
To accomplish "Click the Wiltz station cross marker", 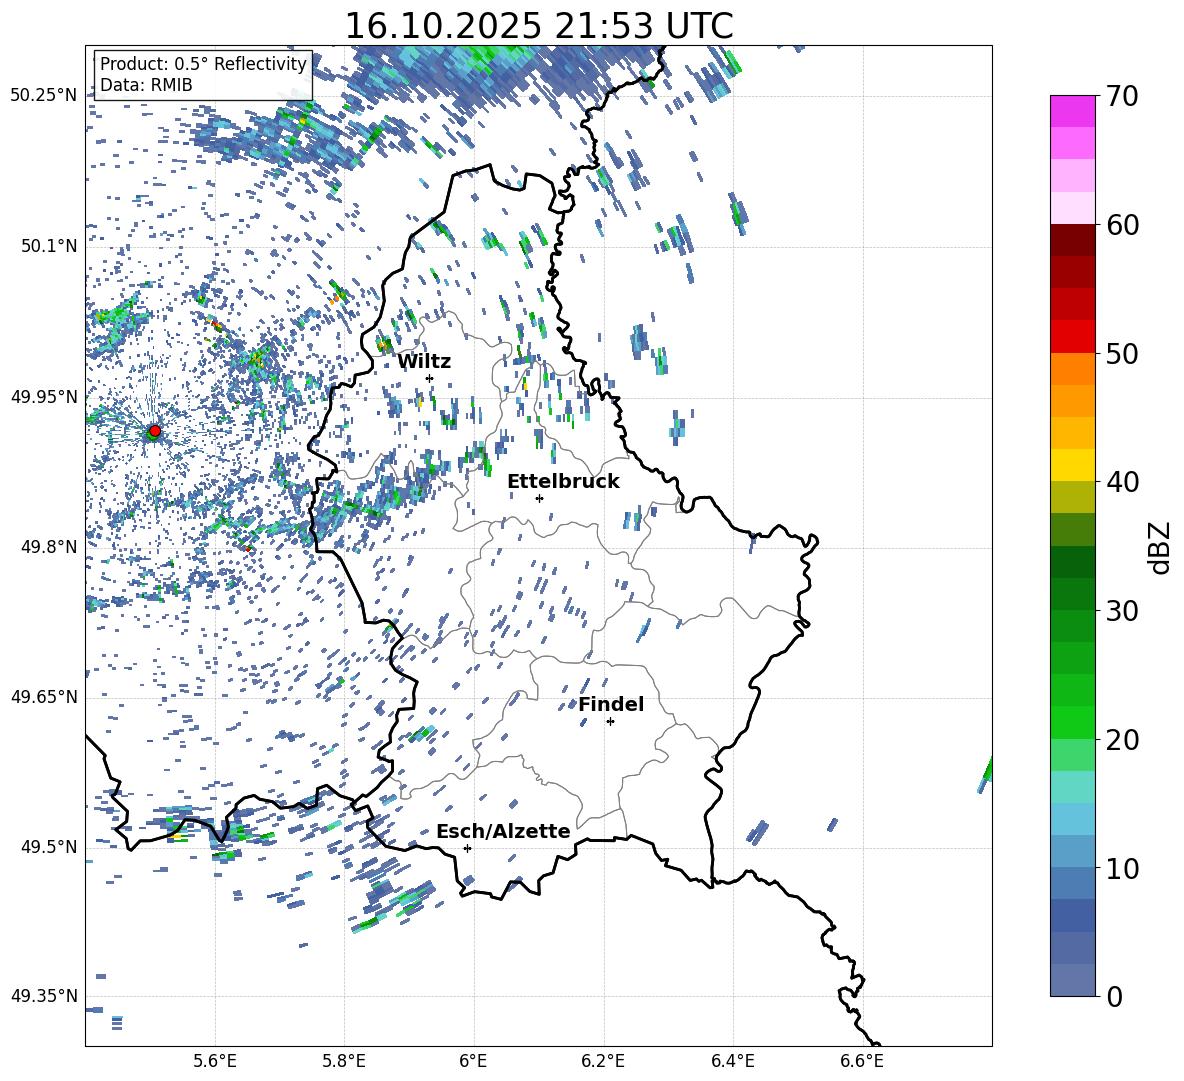I will [429, 378].
